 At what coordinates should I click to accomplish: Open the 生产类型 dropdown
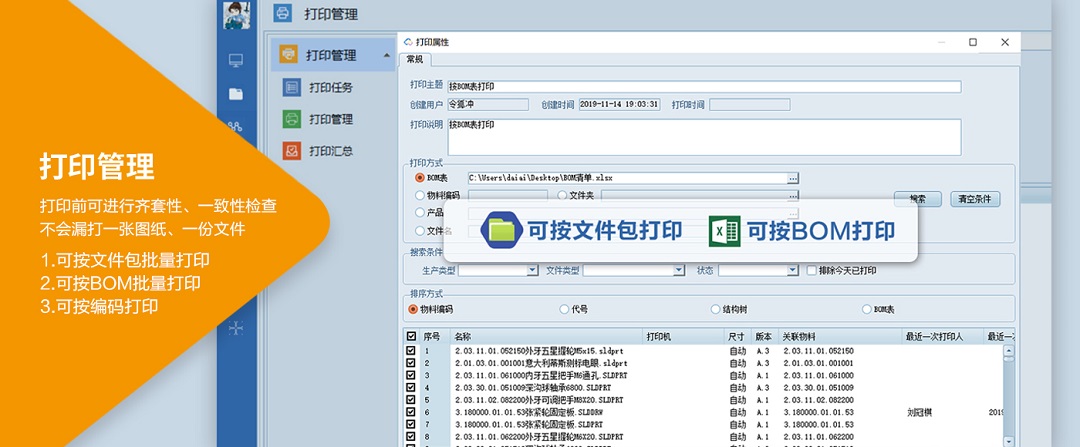click(532, 271)
